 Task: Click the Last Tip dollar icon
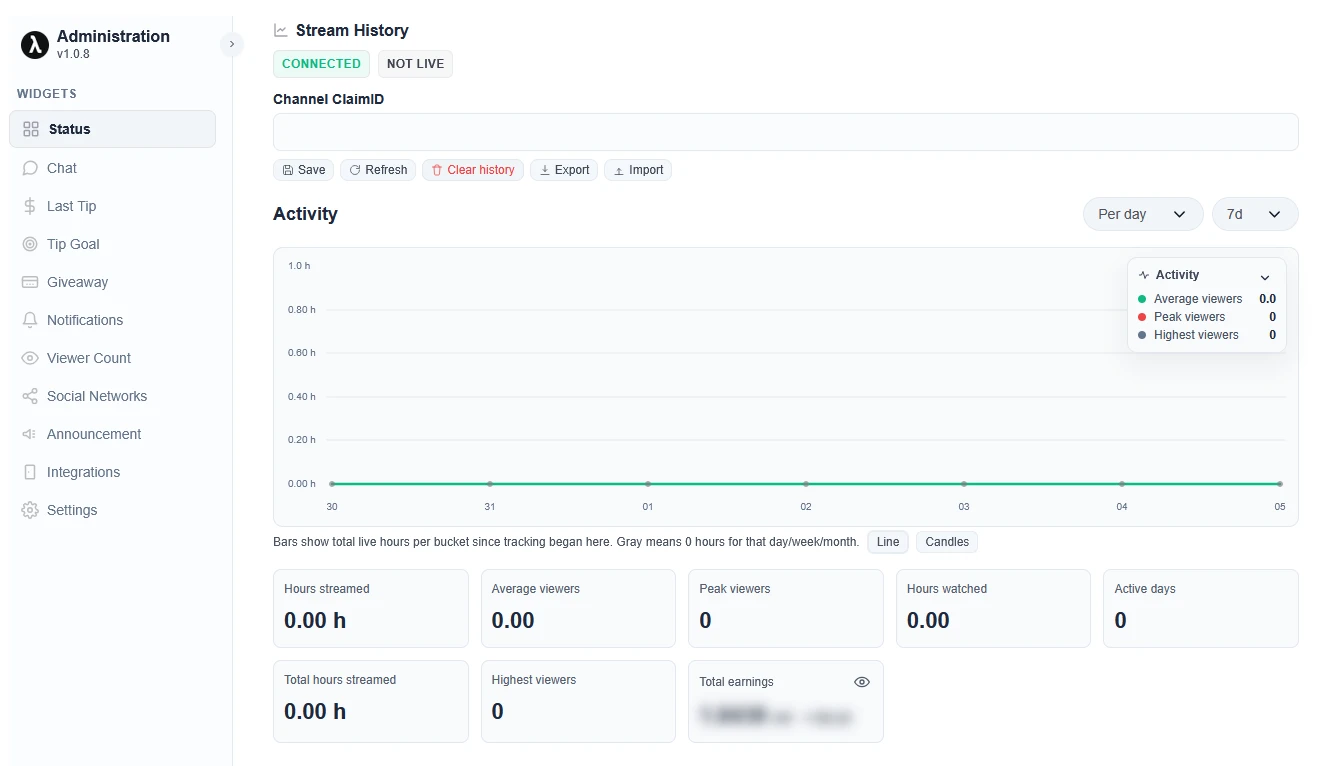30,206
